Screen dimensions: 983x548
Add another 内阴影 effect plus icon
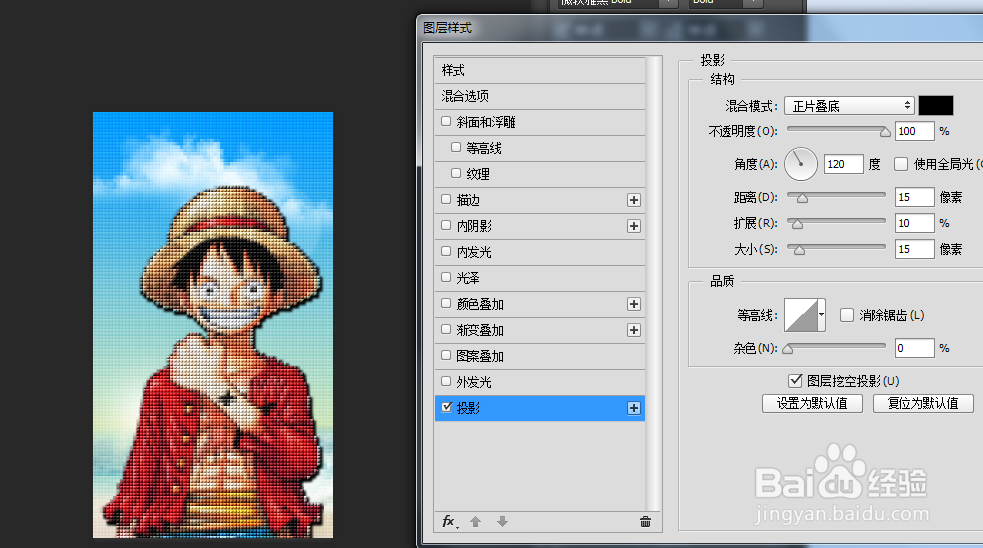[634, 226]
